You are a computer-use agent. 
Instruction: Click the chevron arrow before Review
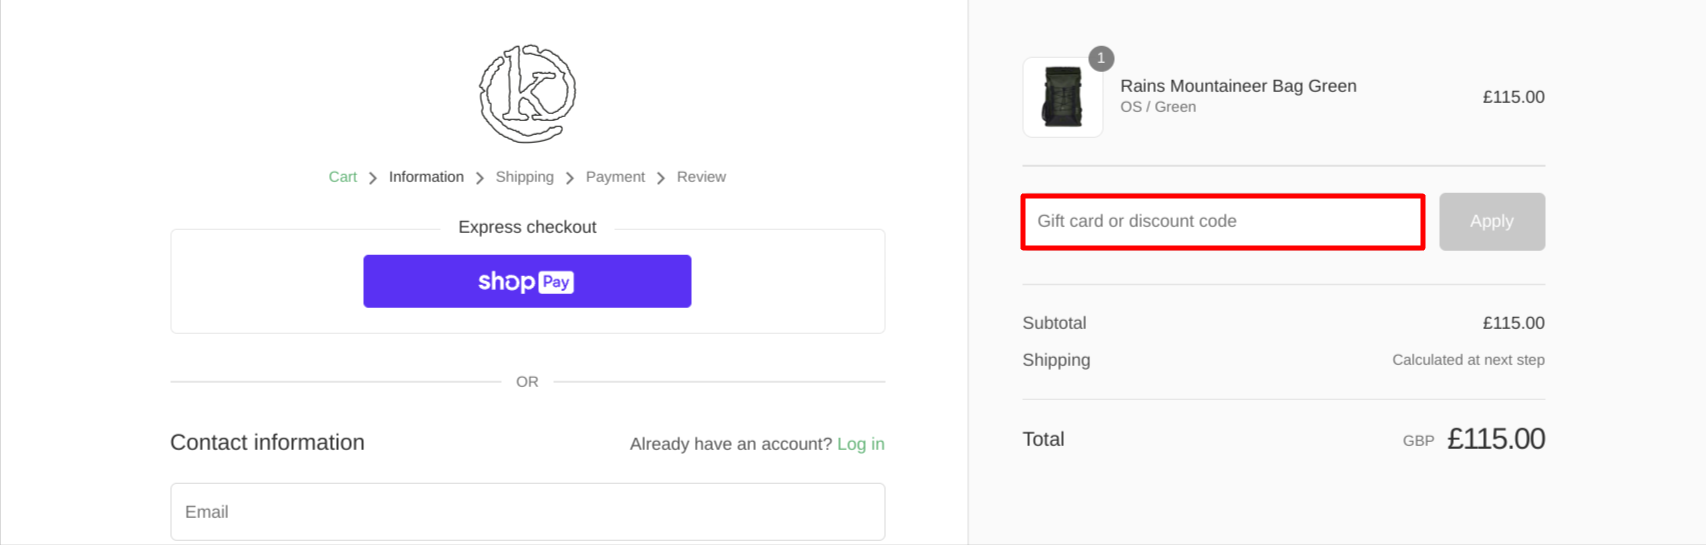pos(661,178)
